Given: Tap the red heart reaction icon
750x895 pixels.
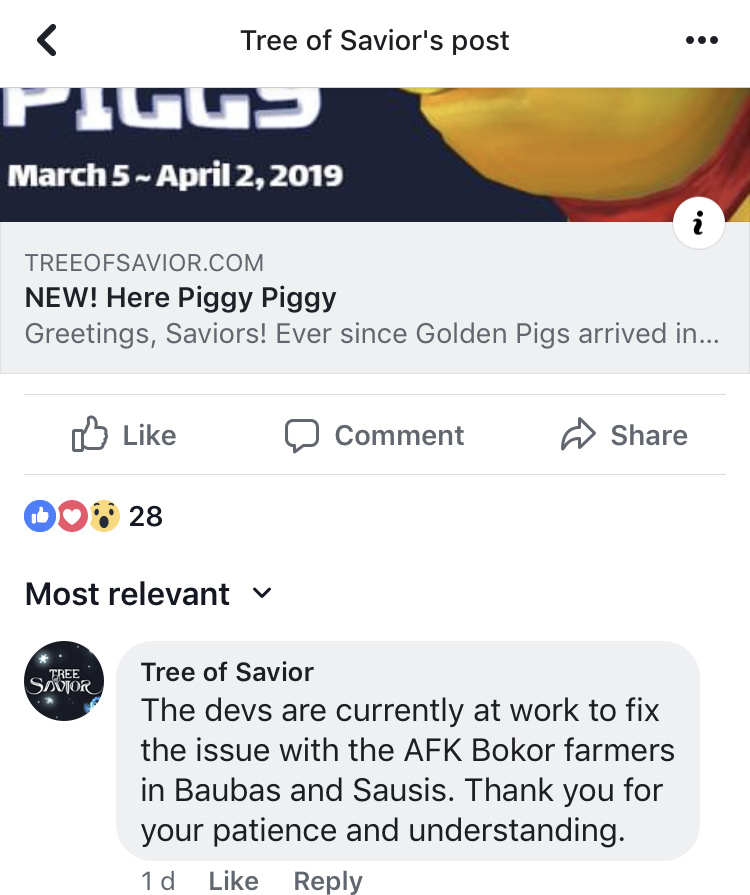Looking at the screenshot, I should pos(71,516).
